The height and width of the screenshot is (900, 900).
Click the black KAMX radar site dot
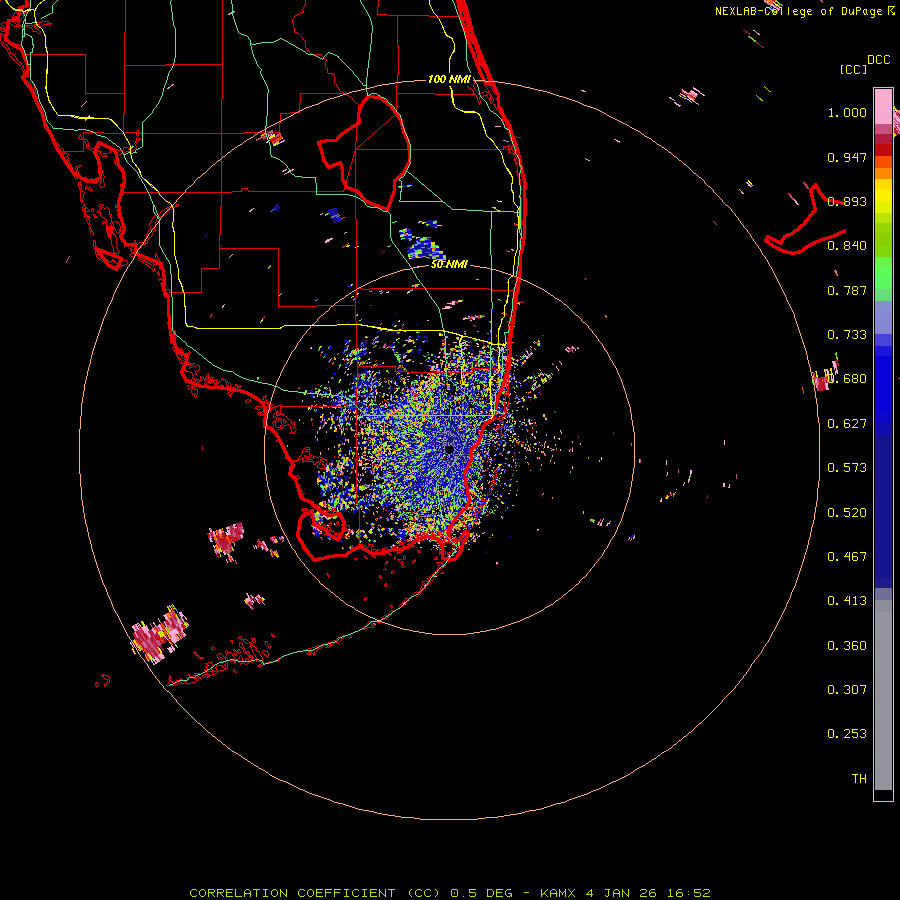coord(449,449)
